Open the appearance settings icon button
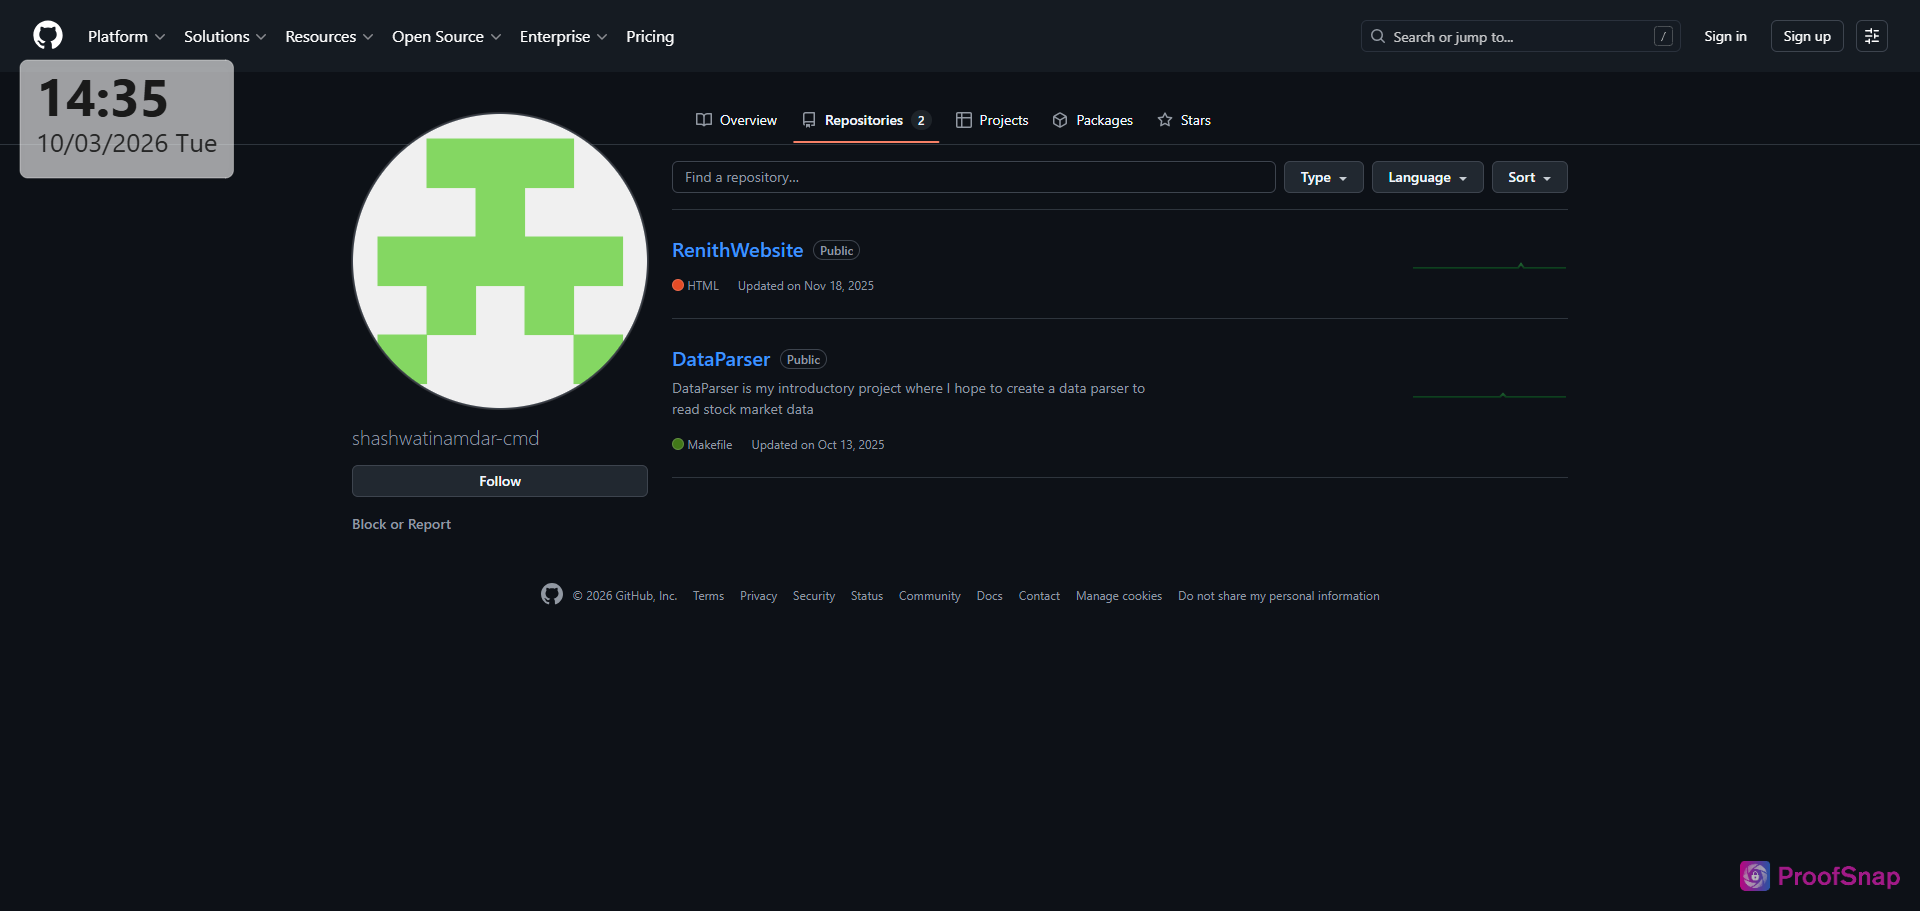The width and height of the screenshot is (1920, 911). tap(1871, 36)
